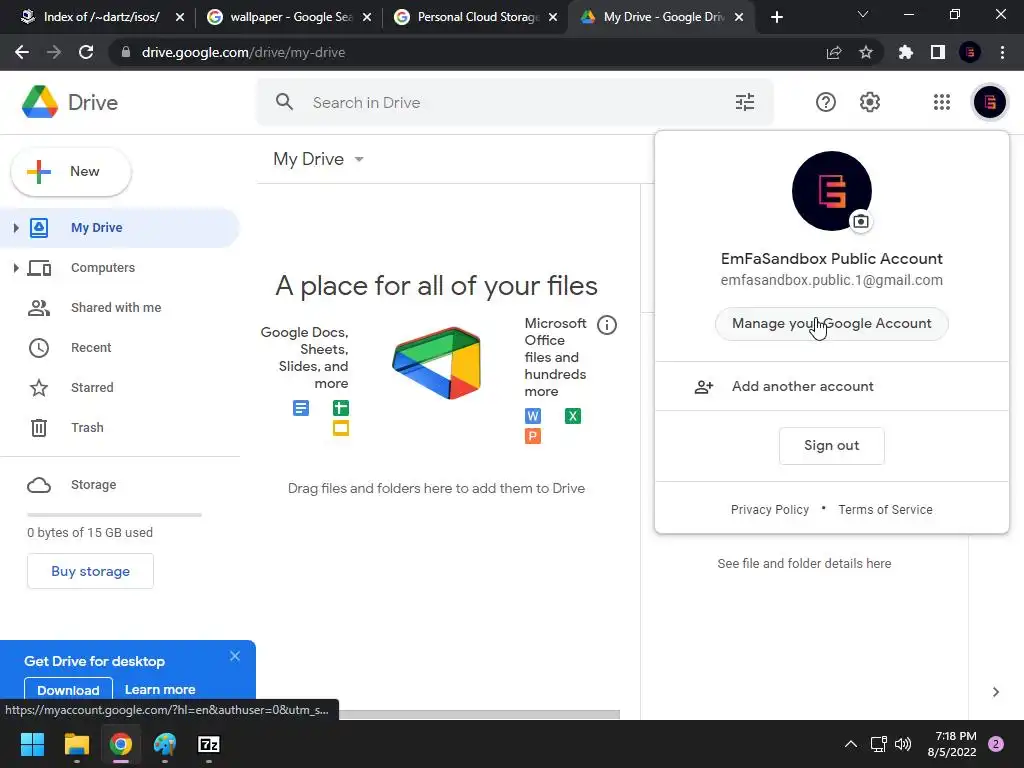Open a new browser tab
The width and height of the screenshot is (1024, 768).
[x=776, y=17]
